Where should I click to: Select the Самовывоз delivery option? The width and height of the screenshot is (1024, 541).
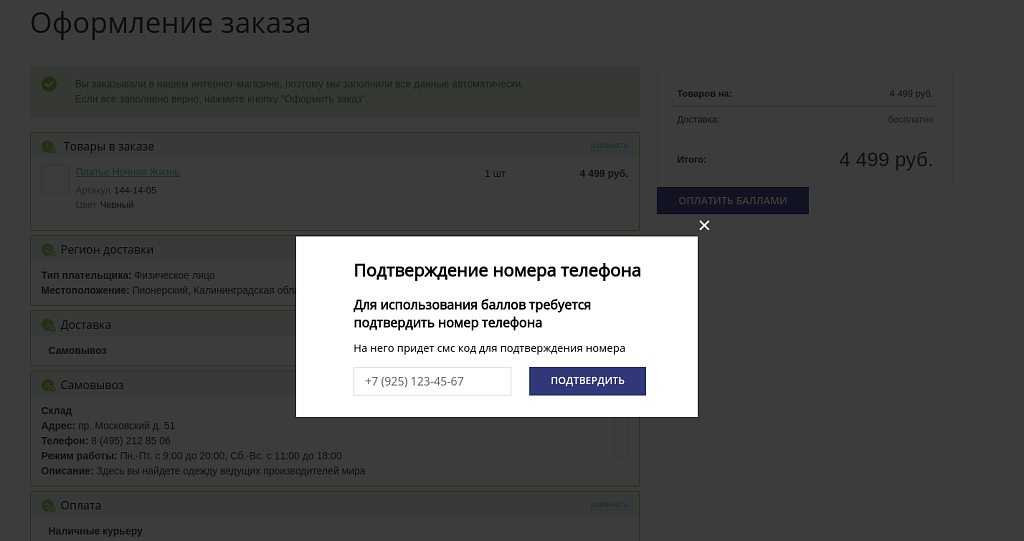point(77,351)
